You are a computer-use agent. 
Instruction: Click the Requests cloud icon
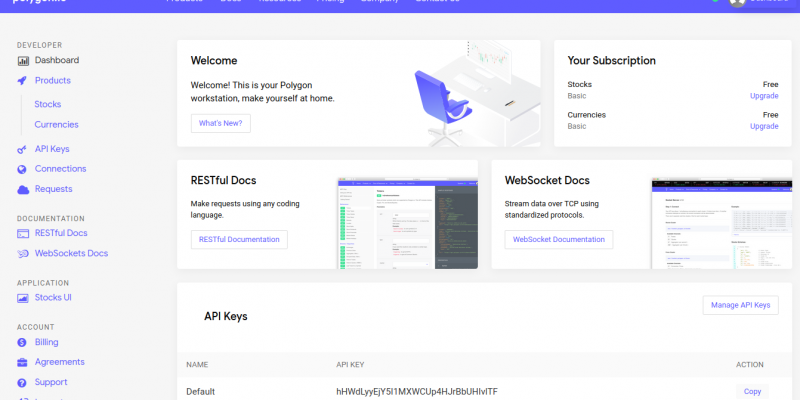coord(23,190)
